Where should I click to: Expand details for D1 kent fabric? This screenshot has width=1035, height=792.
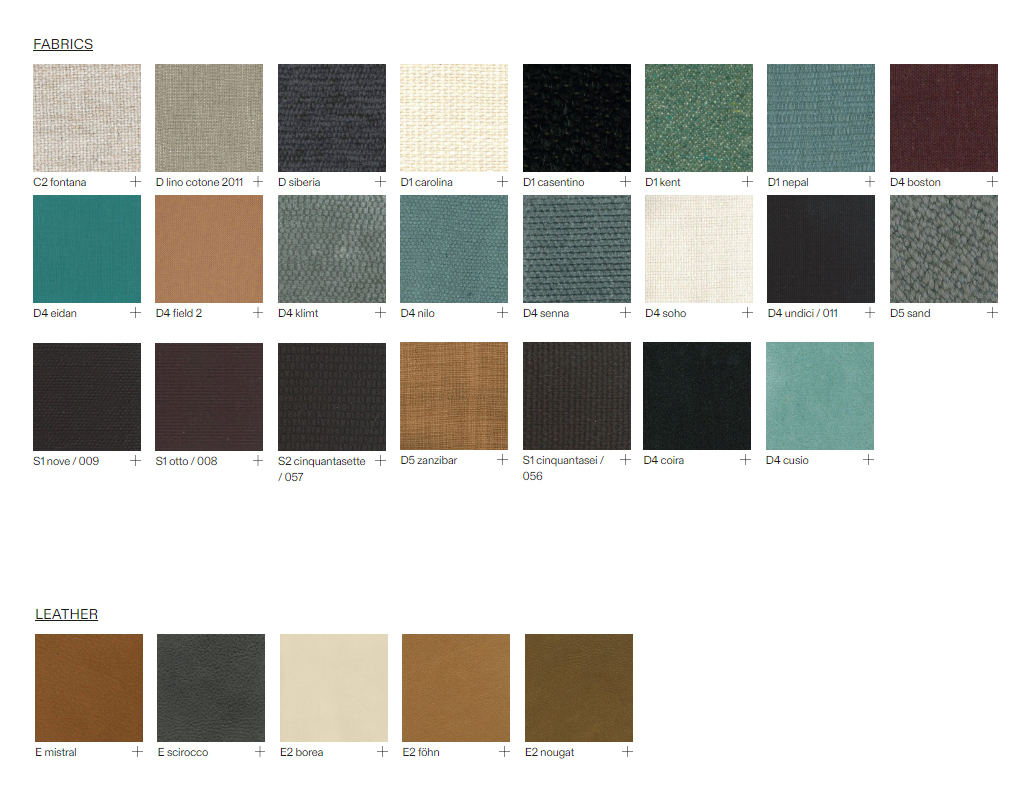click(x=747, y=182)
